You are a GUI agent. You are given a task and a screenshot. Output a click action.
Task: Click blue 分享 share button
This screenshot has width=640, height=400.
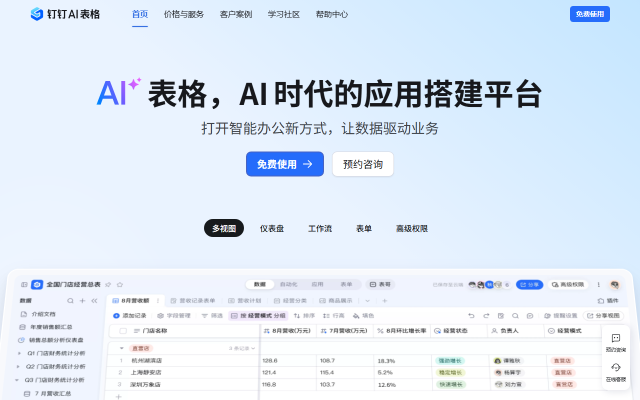click(x=529, y=284)
